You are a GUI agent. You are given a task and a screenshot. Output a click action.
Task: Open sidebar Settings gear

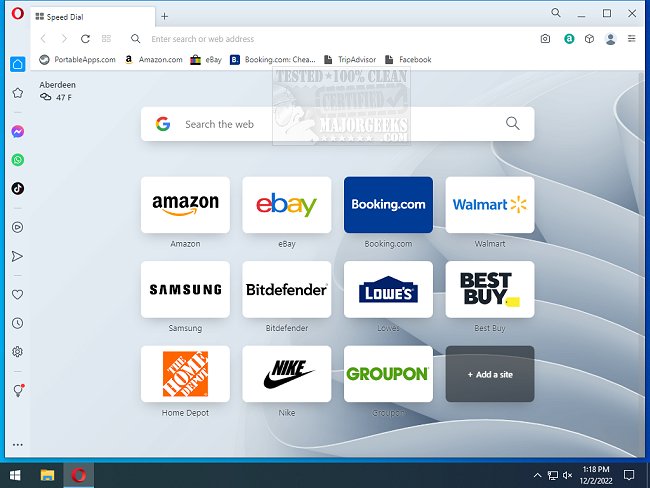tap(17, 352)
